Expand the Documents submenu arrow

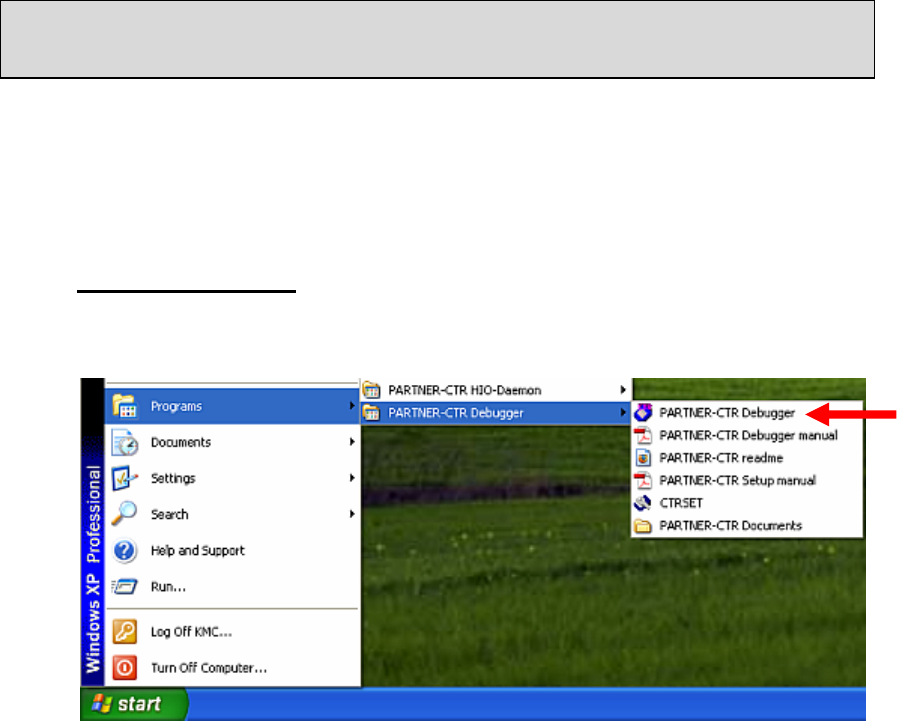tap(352, 442)
